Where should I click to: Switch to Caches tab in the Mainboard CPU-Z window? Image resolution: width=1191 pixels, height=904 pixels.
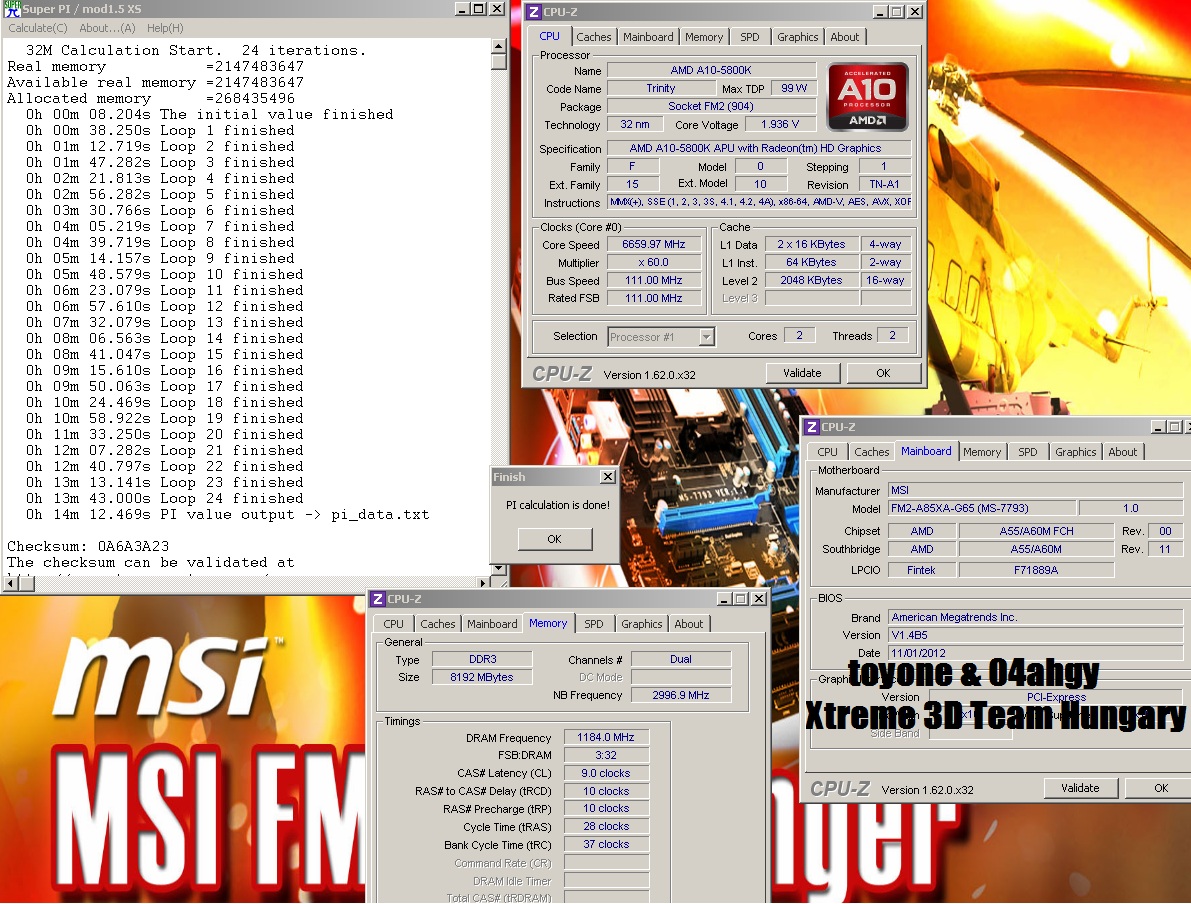871,451
